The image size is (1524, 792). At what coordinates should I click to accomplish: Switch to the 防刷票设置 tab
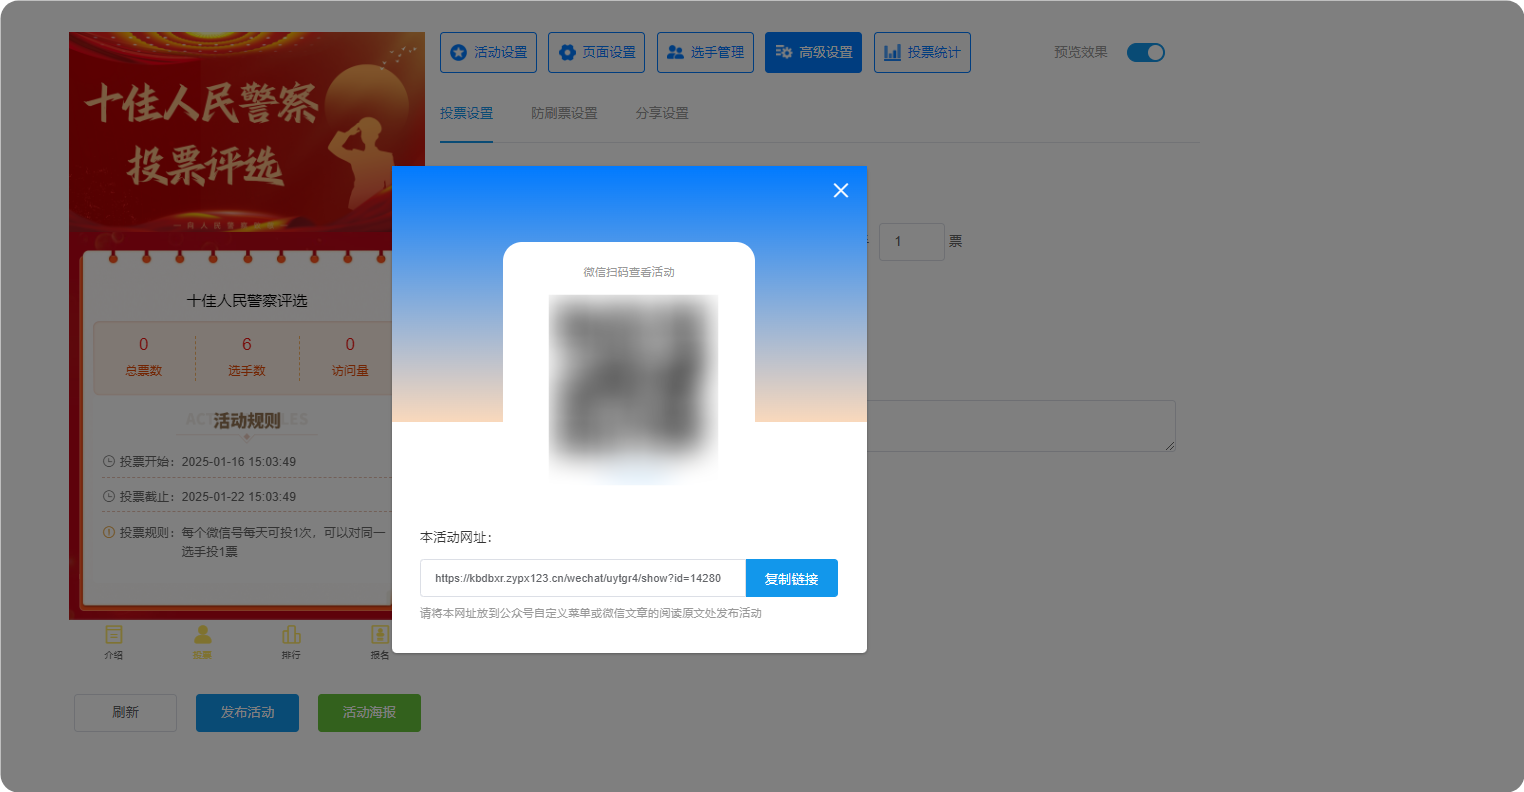pos(564,113)
